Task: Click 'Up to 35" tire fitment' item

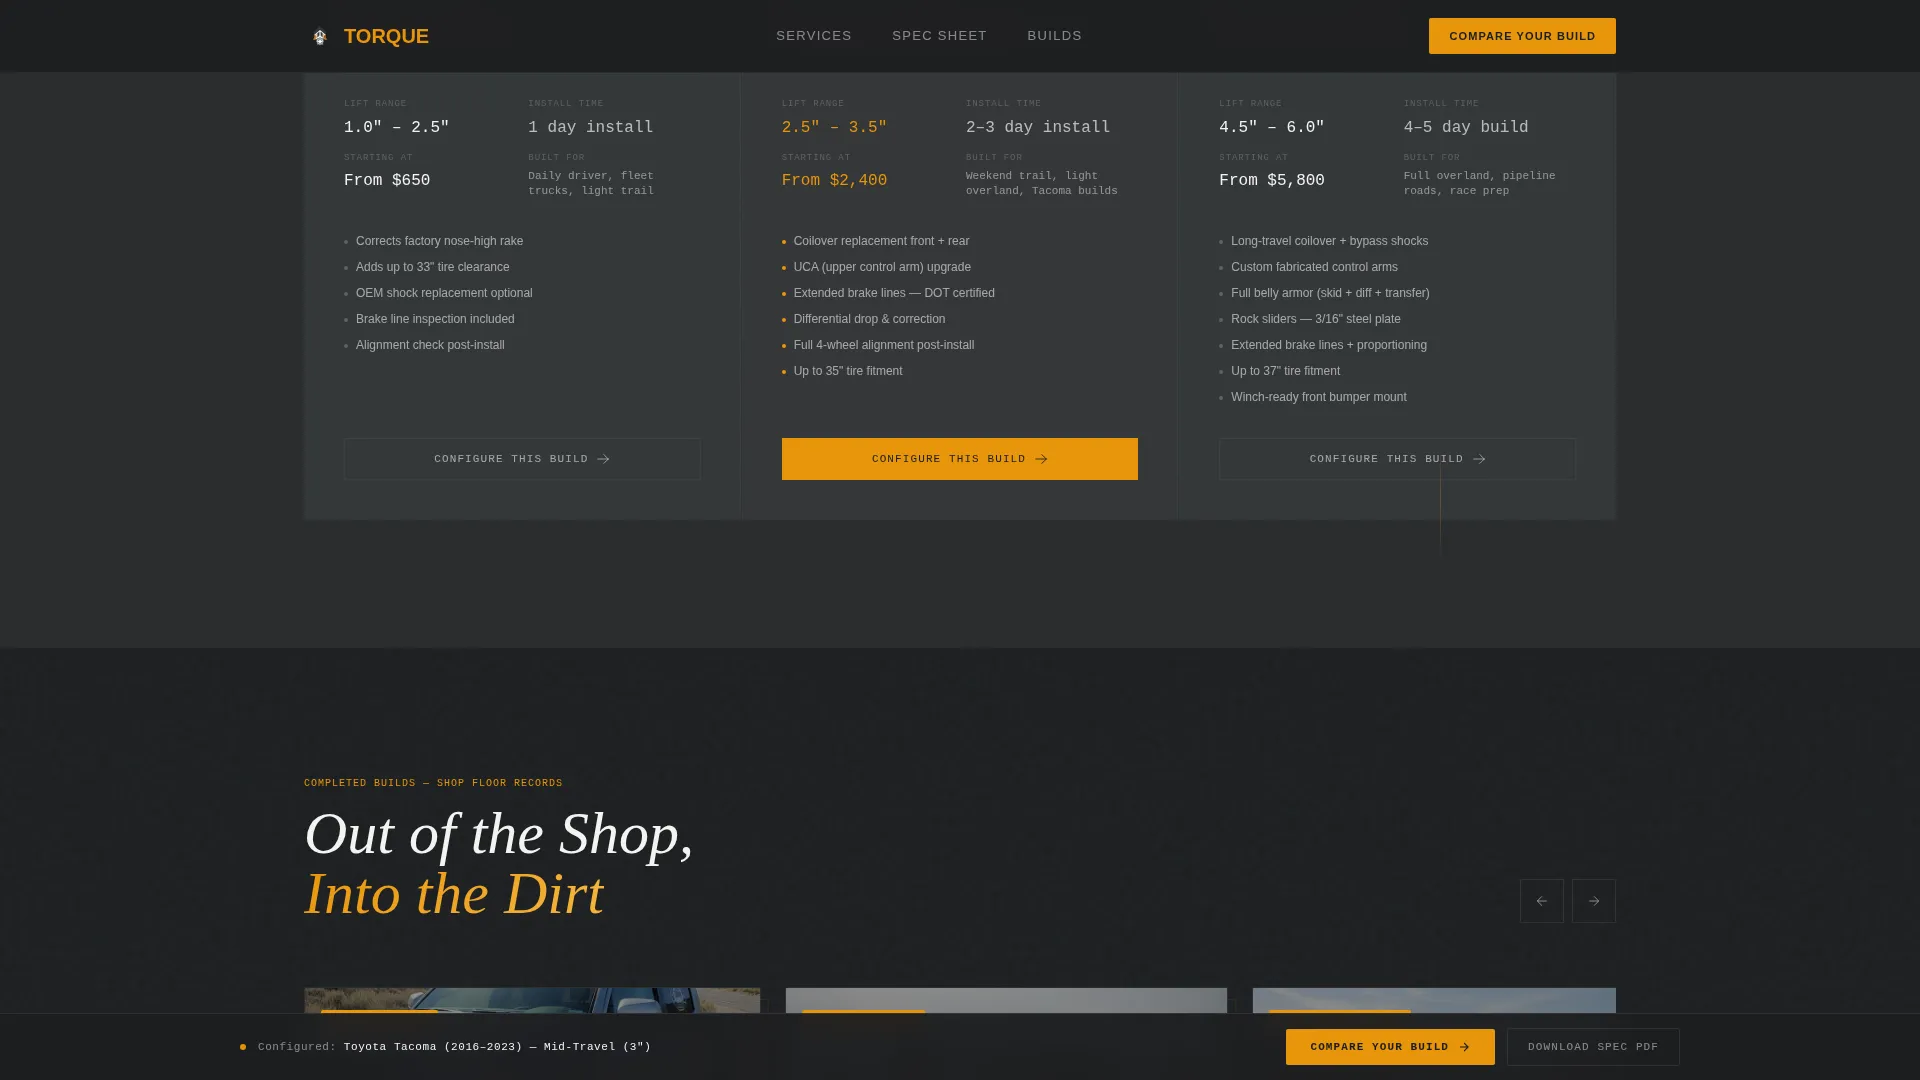Action: pos(848,371)
